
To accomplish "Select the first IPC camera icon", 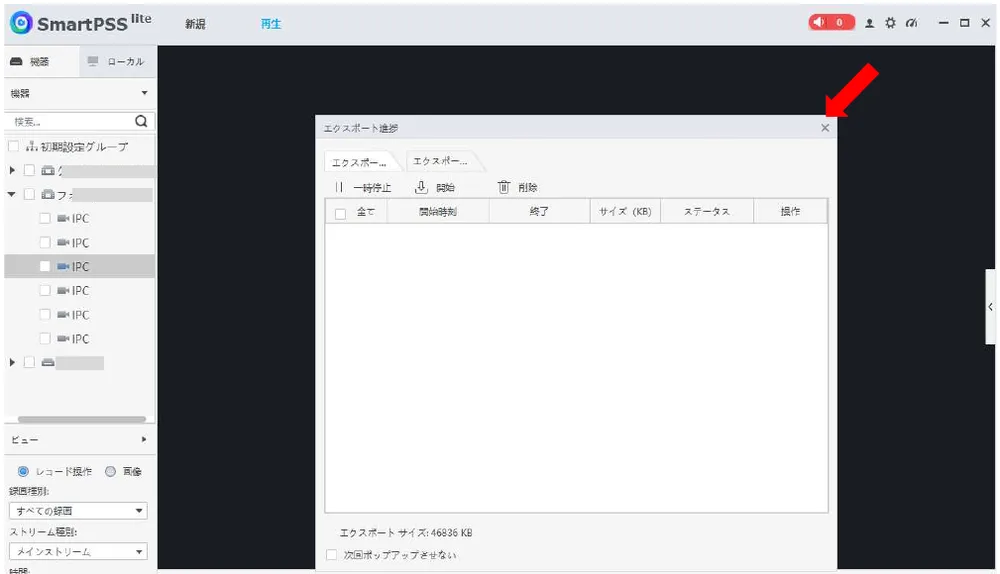I will point(63,218).
